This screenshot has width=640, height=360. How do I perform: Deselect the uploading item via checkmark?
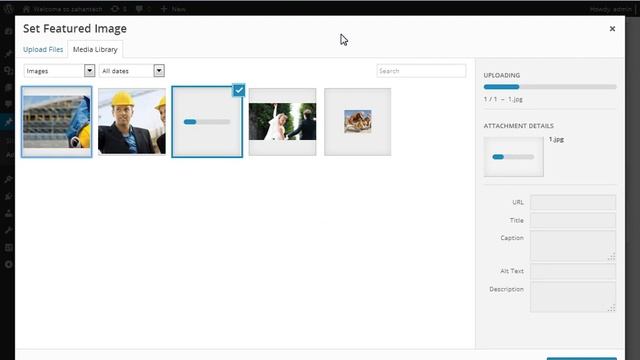pyautogui.click(x=239, y=90)
